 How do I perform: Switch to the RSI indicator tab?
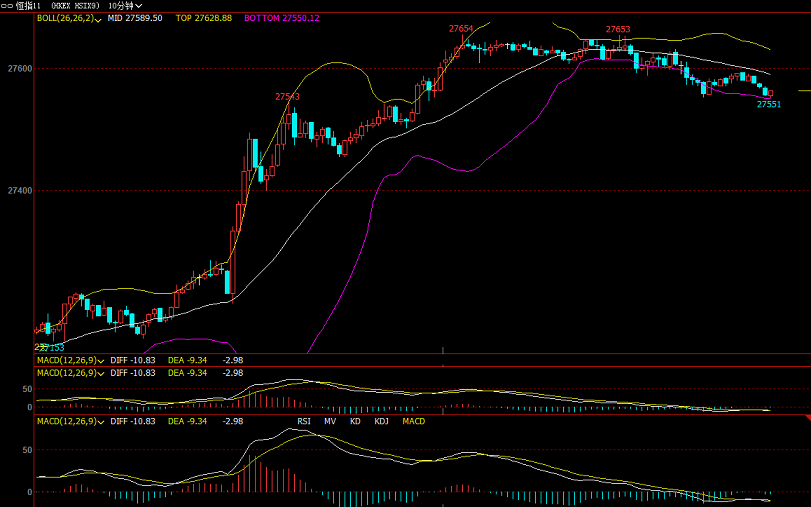pos(304,422)
